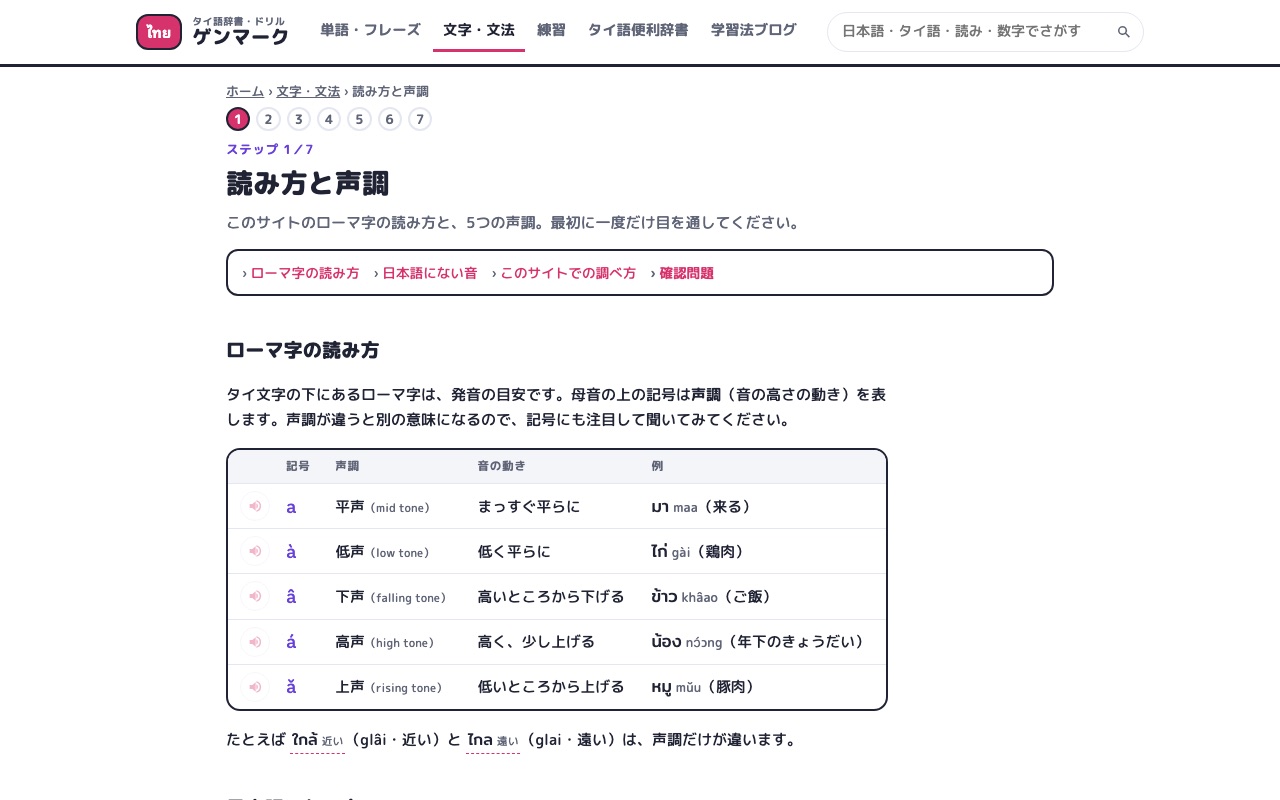Jump to step 3
This screenshot has height=800, width=1280.
[x=299, y=119]
